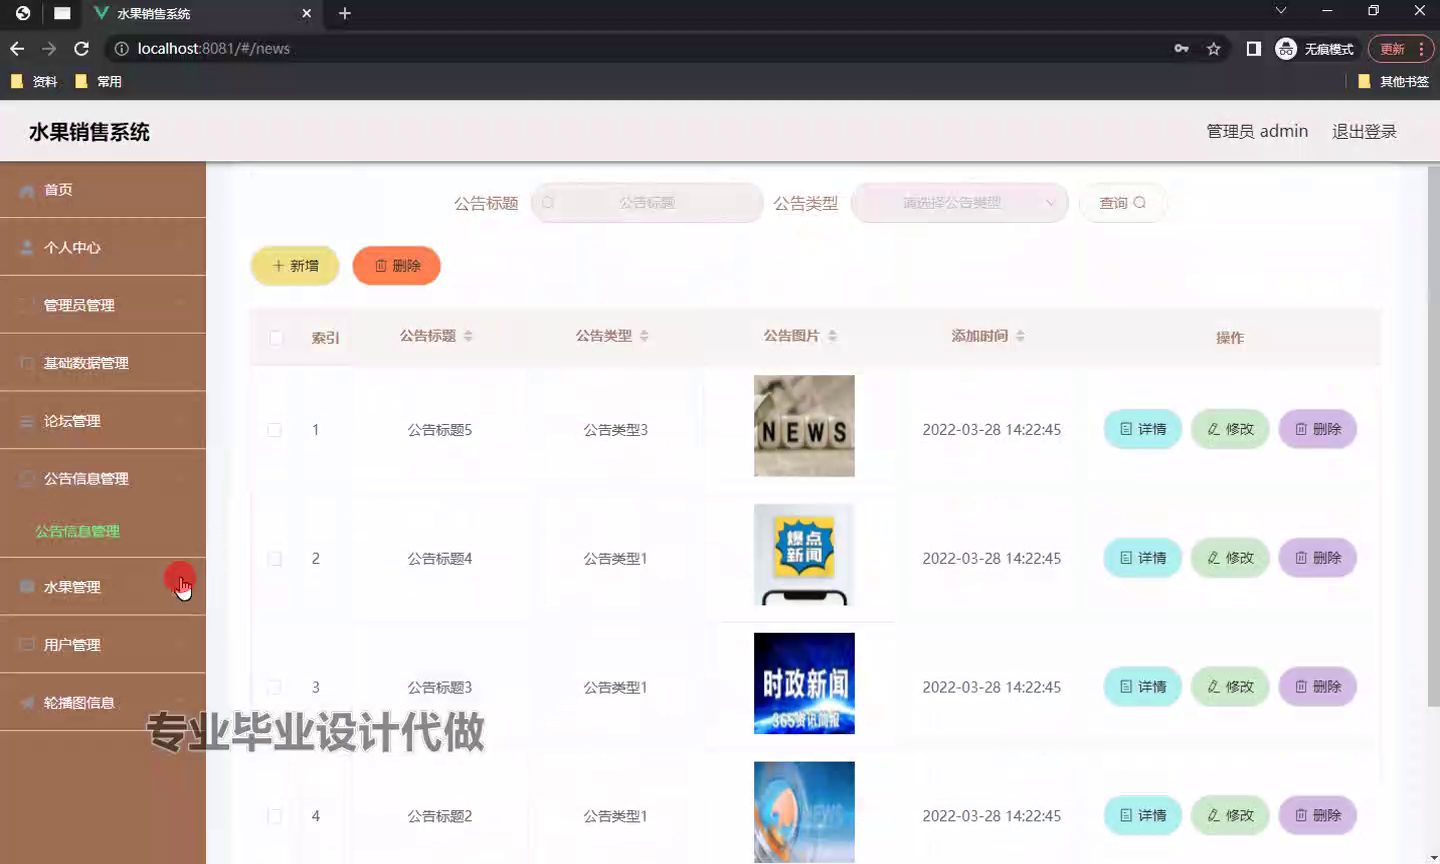The width and height of the screenshot is (1440, 864).
Task: View 详情 for 公告标题3
Action: coord(1143,687)
